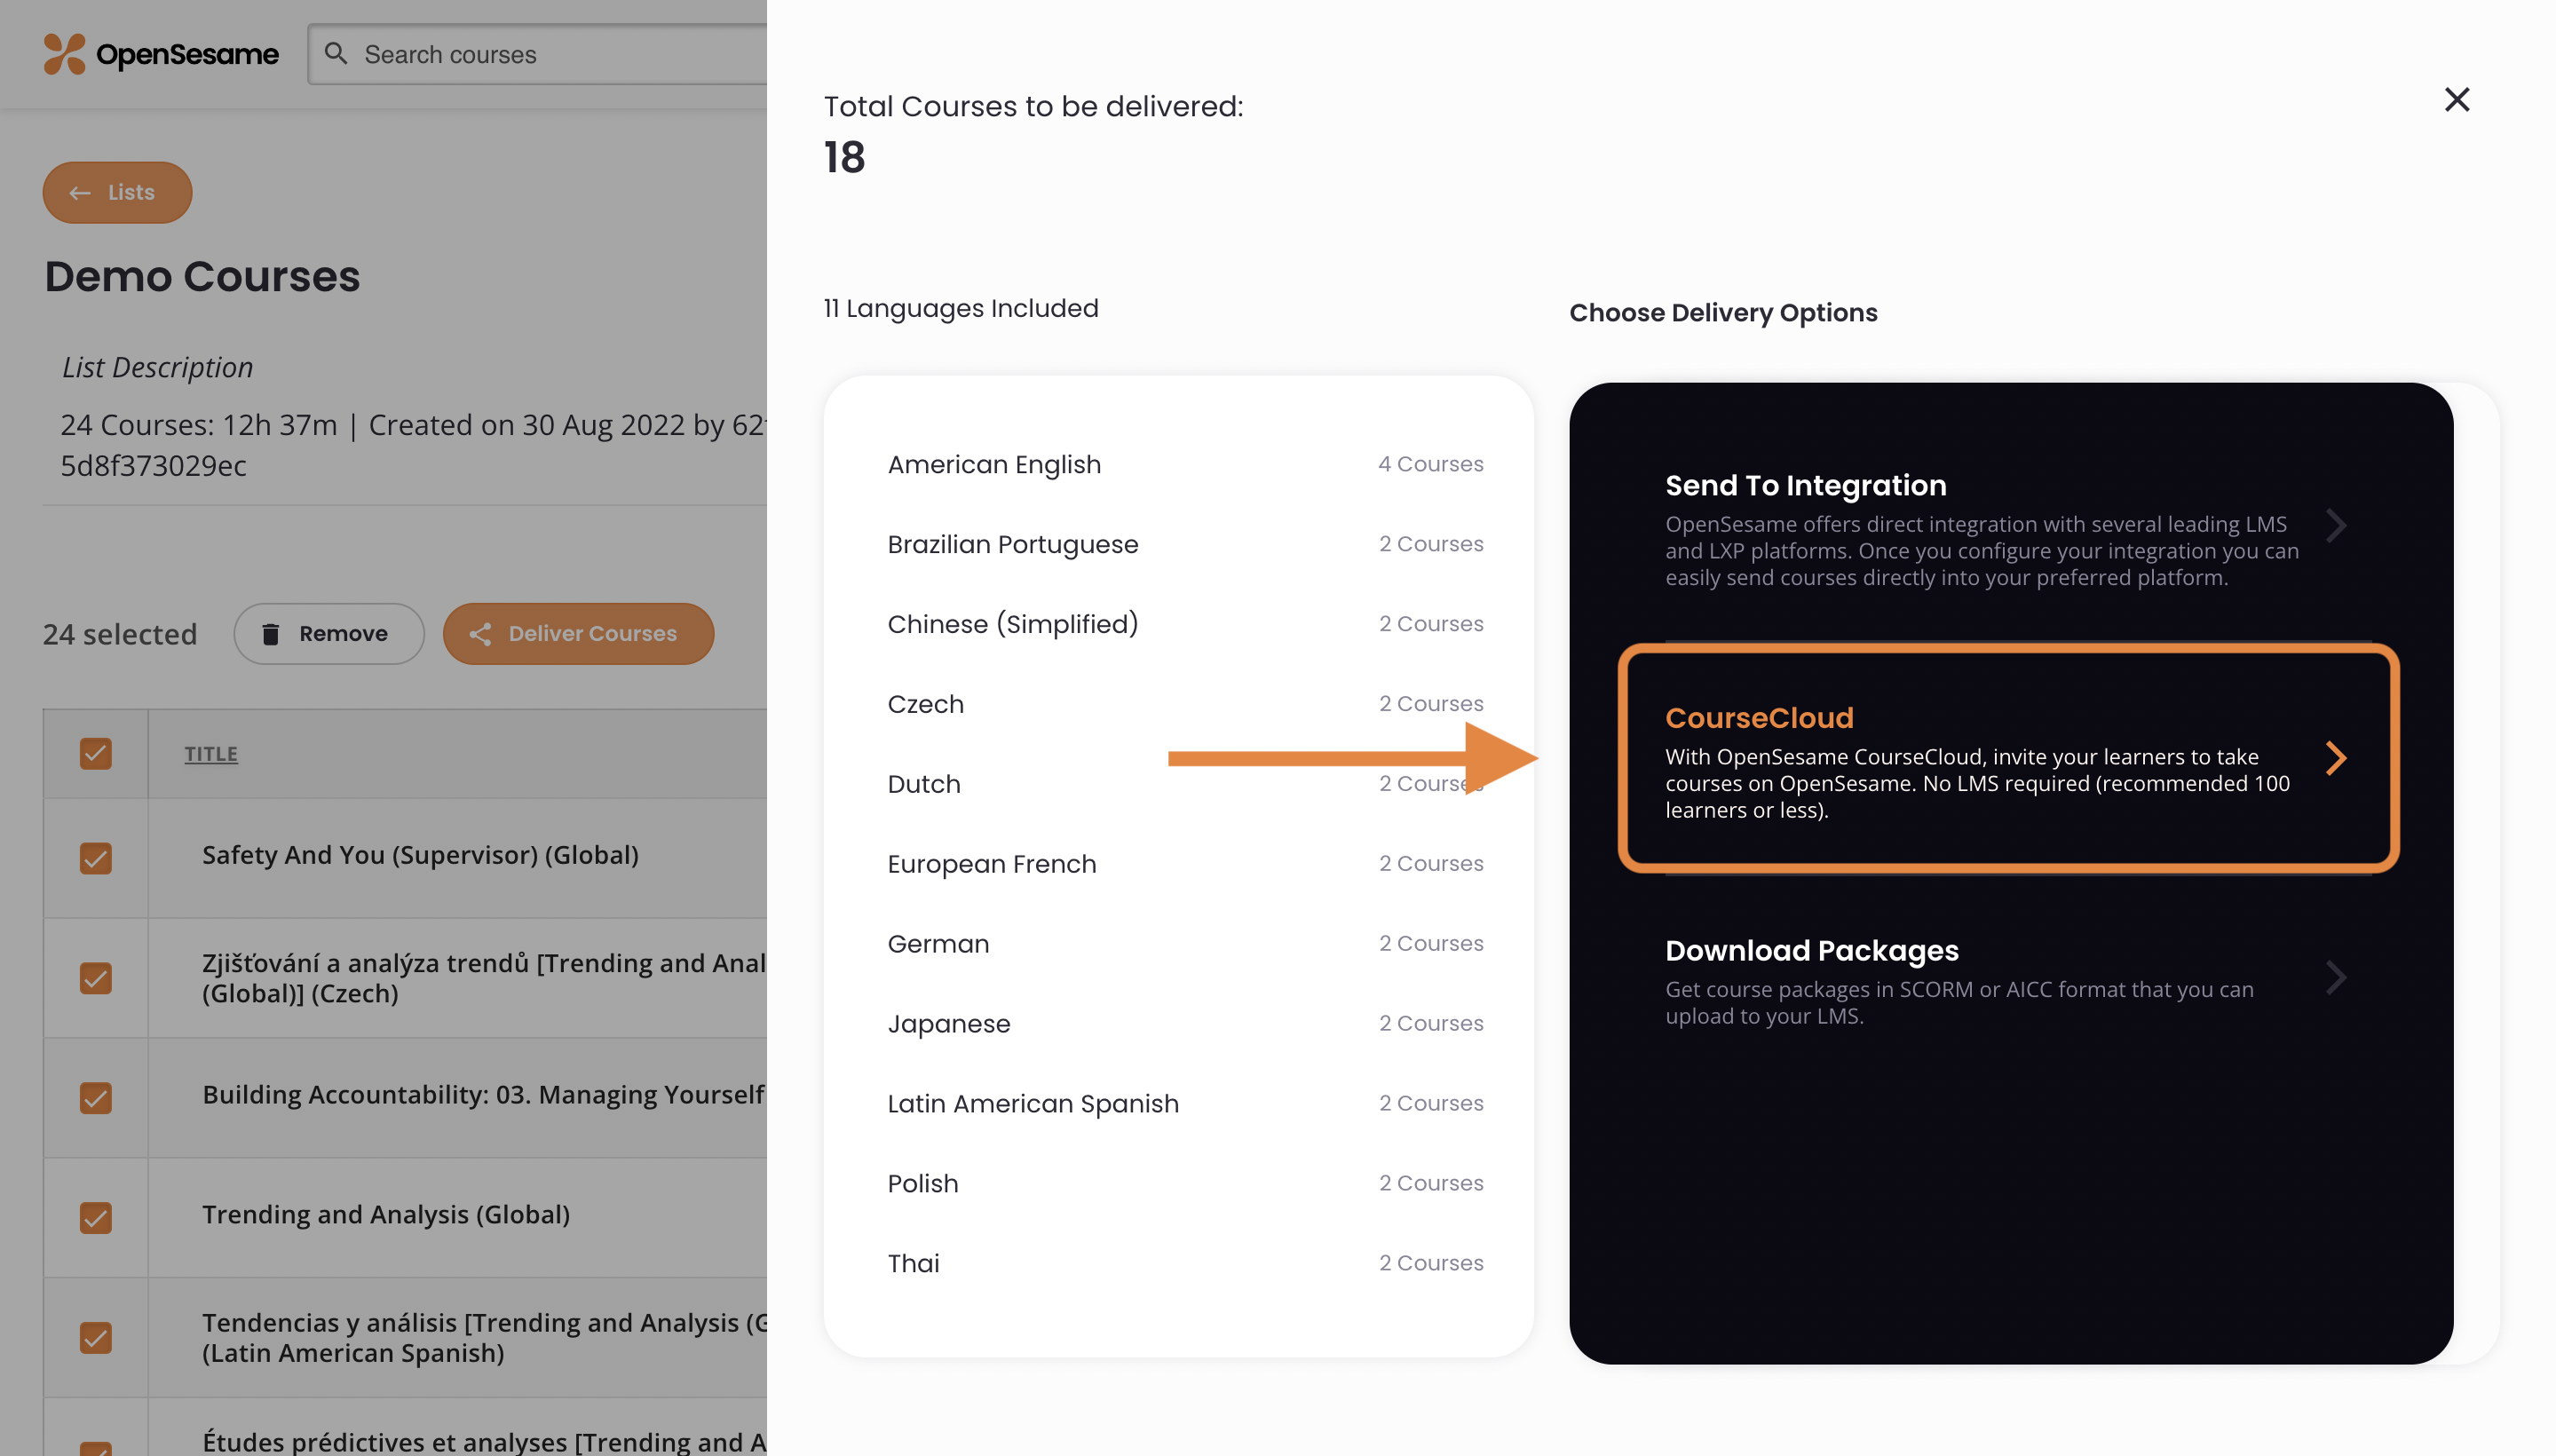The height and width of the screenshot is (1456, 2556).
Task: Click Trending and Analysis (Global) title
Action: coord(386,1215)
